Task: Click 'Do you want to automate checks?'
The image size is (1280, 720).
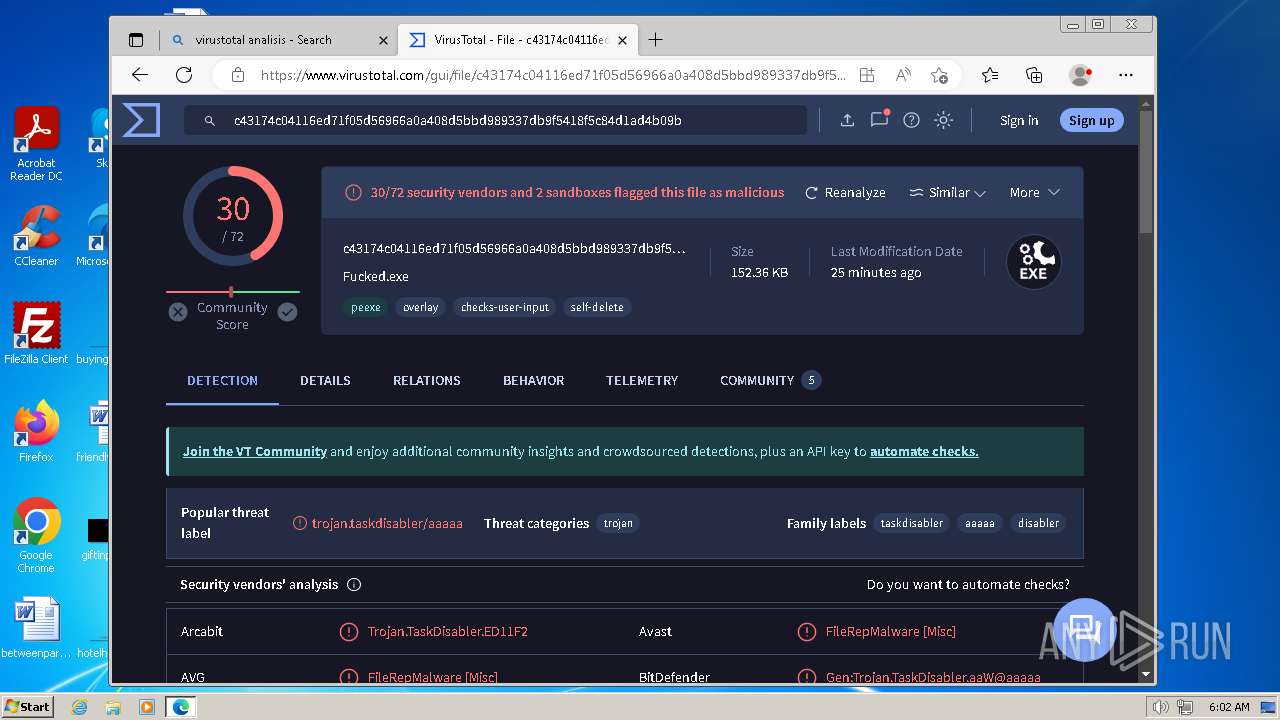Action: click(968, 584)
